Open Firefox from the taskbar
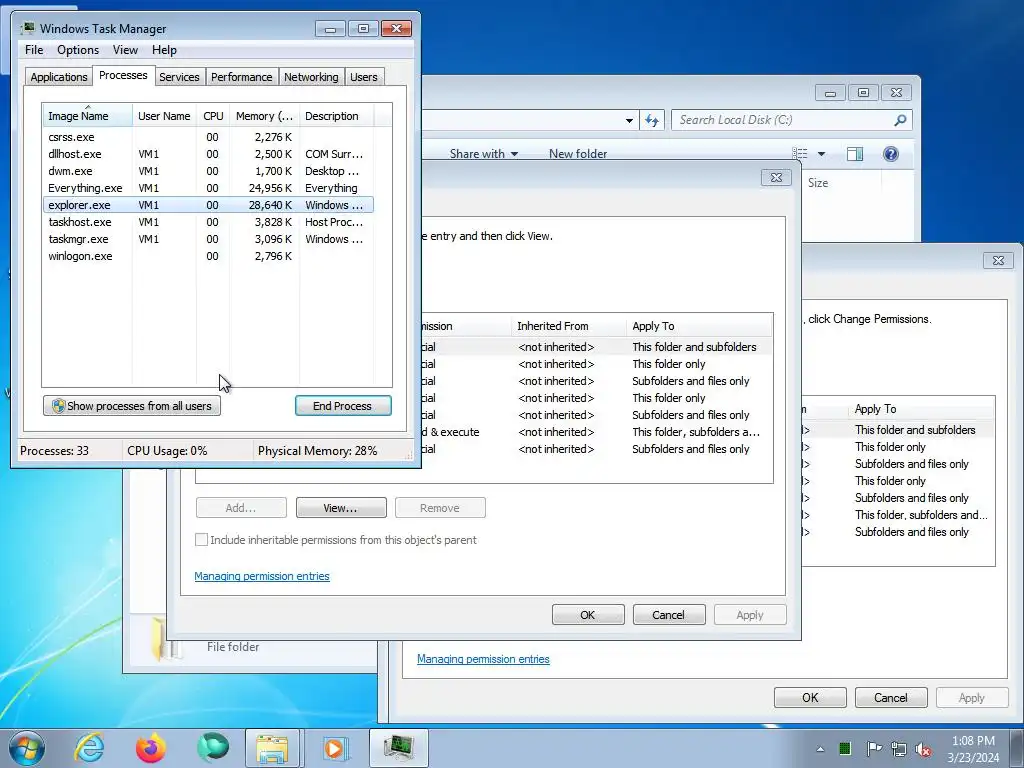Screen dimensions: 1024x768 point(150,748)
